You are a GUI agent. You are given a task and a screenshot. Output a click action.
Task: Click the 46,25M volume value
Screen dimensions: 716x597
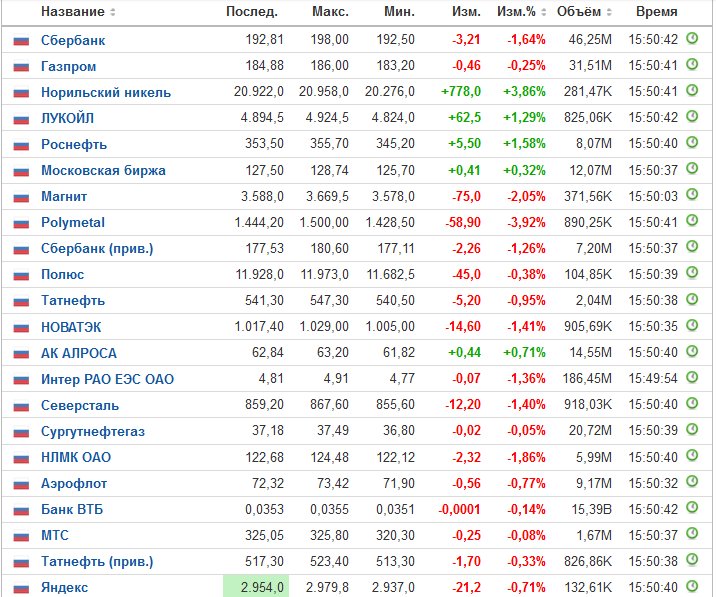pos(590,39)
